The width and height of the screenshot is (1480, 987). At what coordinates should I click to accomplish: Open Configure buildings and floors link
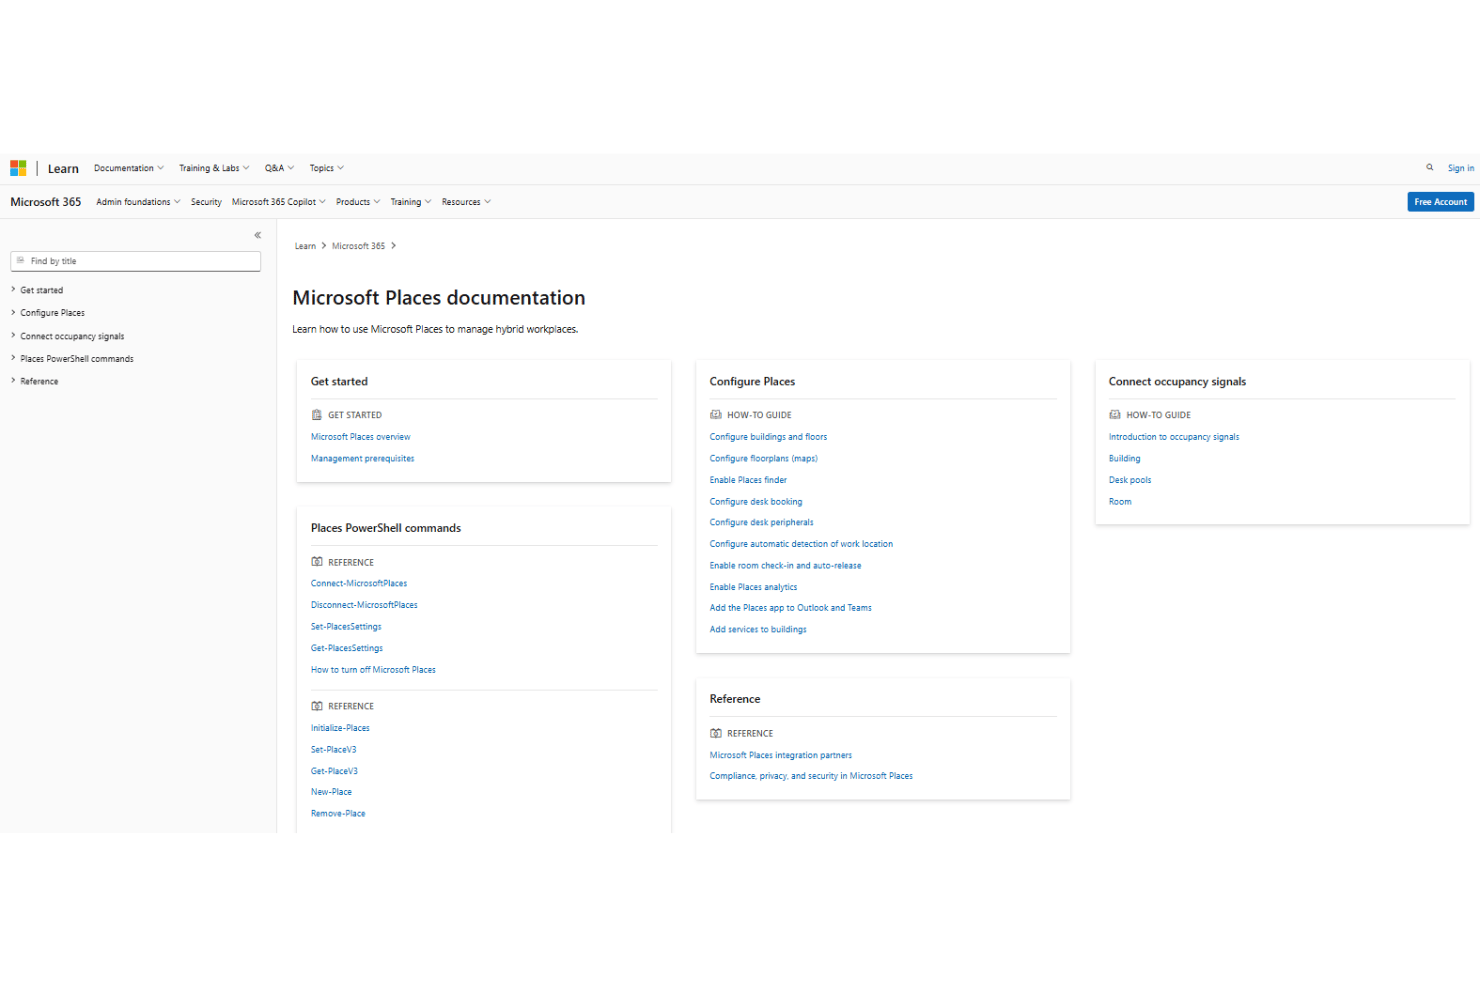(x=768, y=437)
